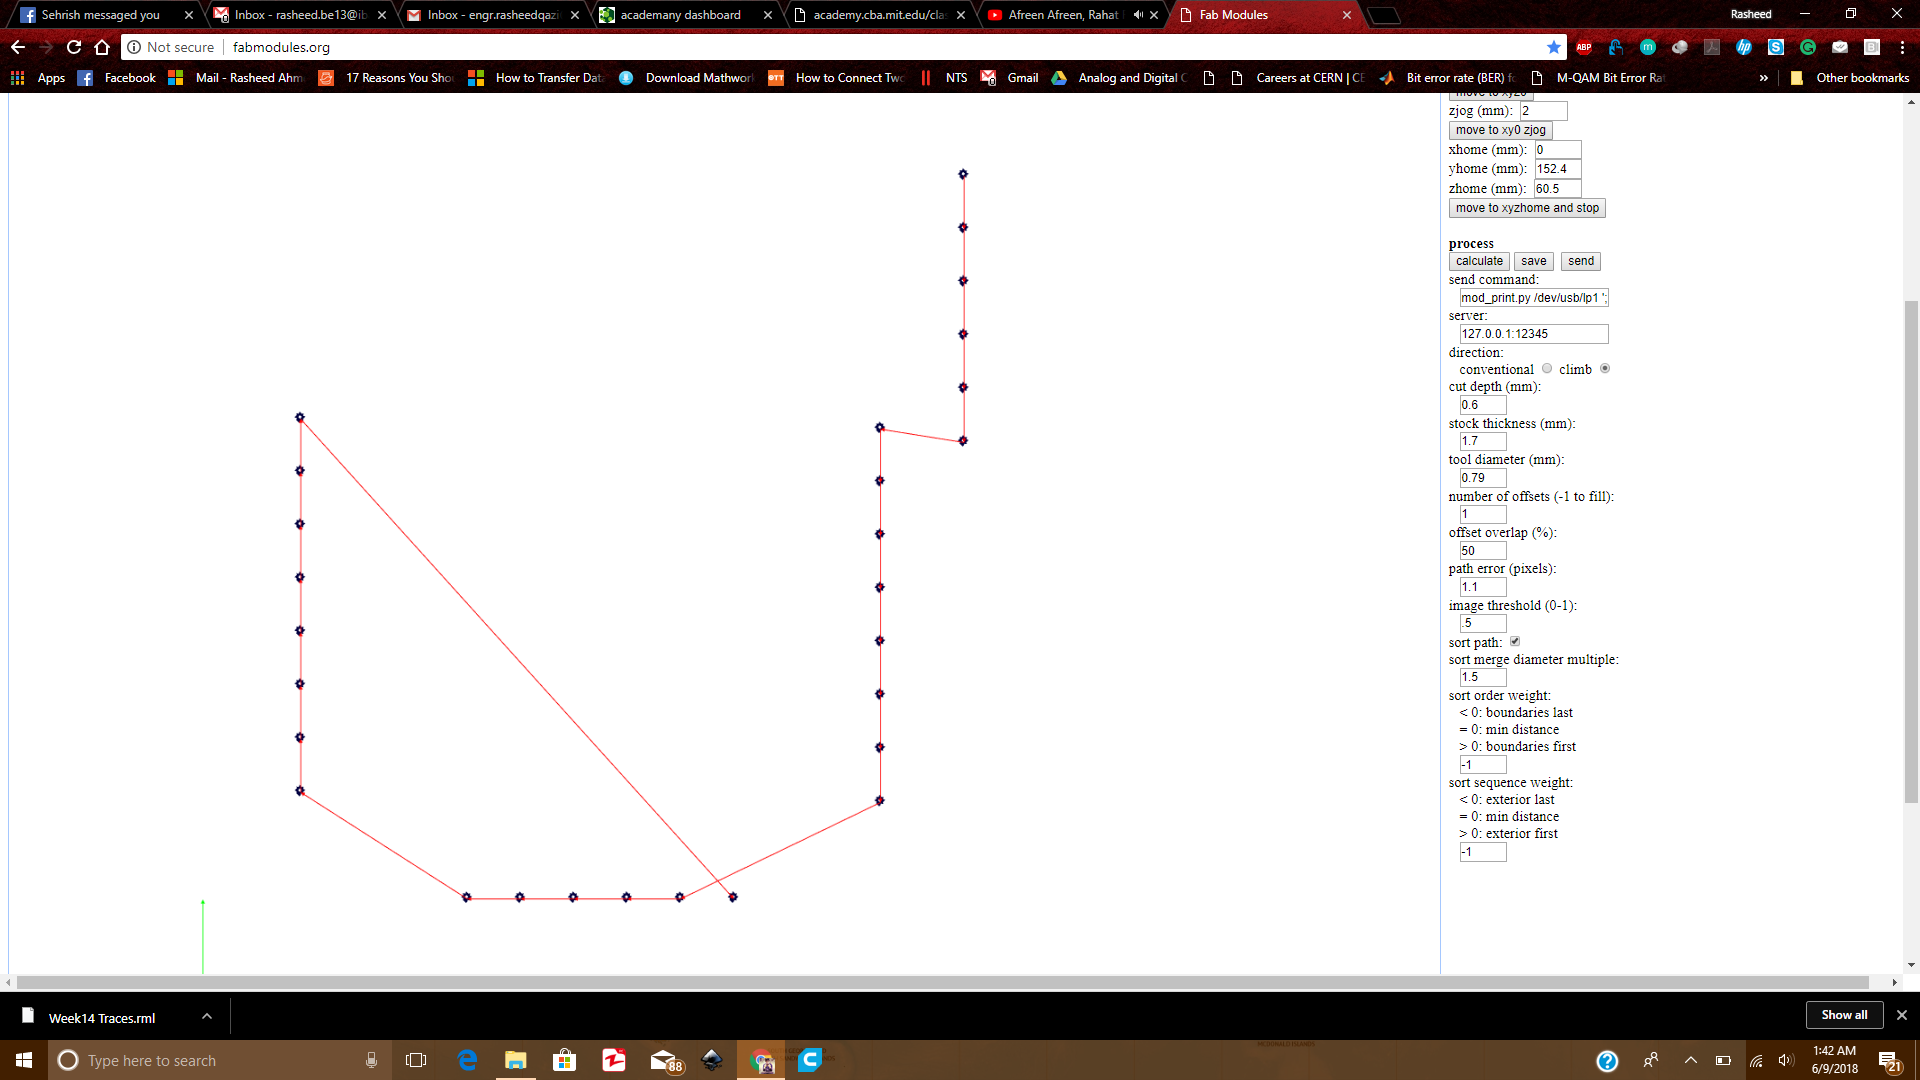The image size is (1920, 1080).
Task: Click the move to xyzhome and stop button
Action: coord(1526,208)
